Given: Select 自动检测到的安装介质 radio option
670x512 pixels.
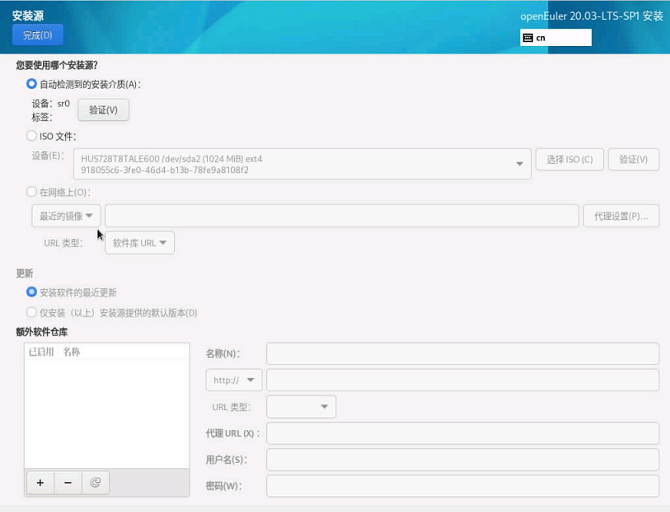Looking at the screenshot, I should [x=32, y=84].
